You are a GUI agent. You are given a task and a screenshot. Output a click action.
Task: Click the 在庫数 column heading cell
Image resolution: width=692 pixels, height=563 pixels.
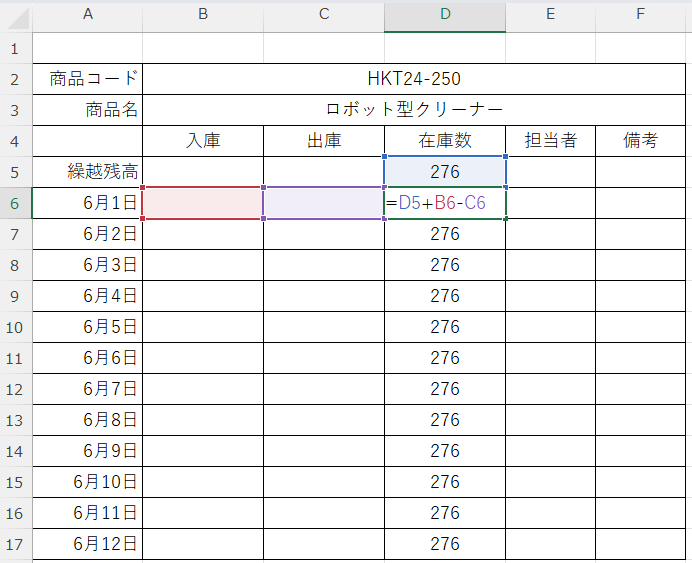445,141
